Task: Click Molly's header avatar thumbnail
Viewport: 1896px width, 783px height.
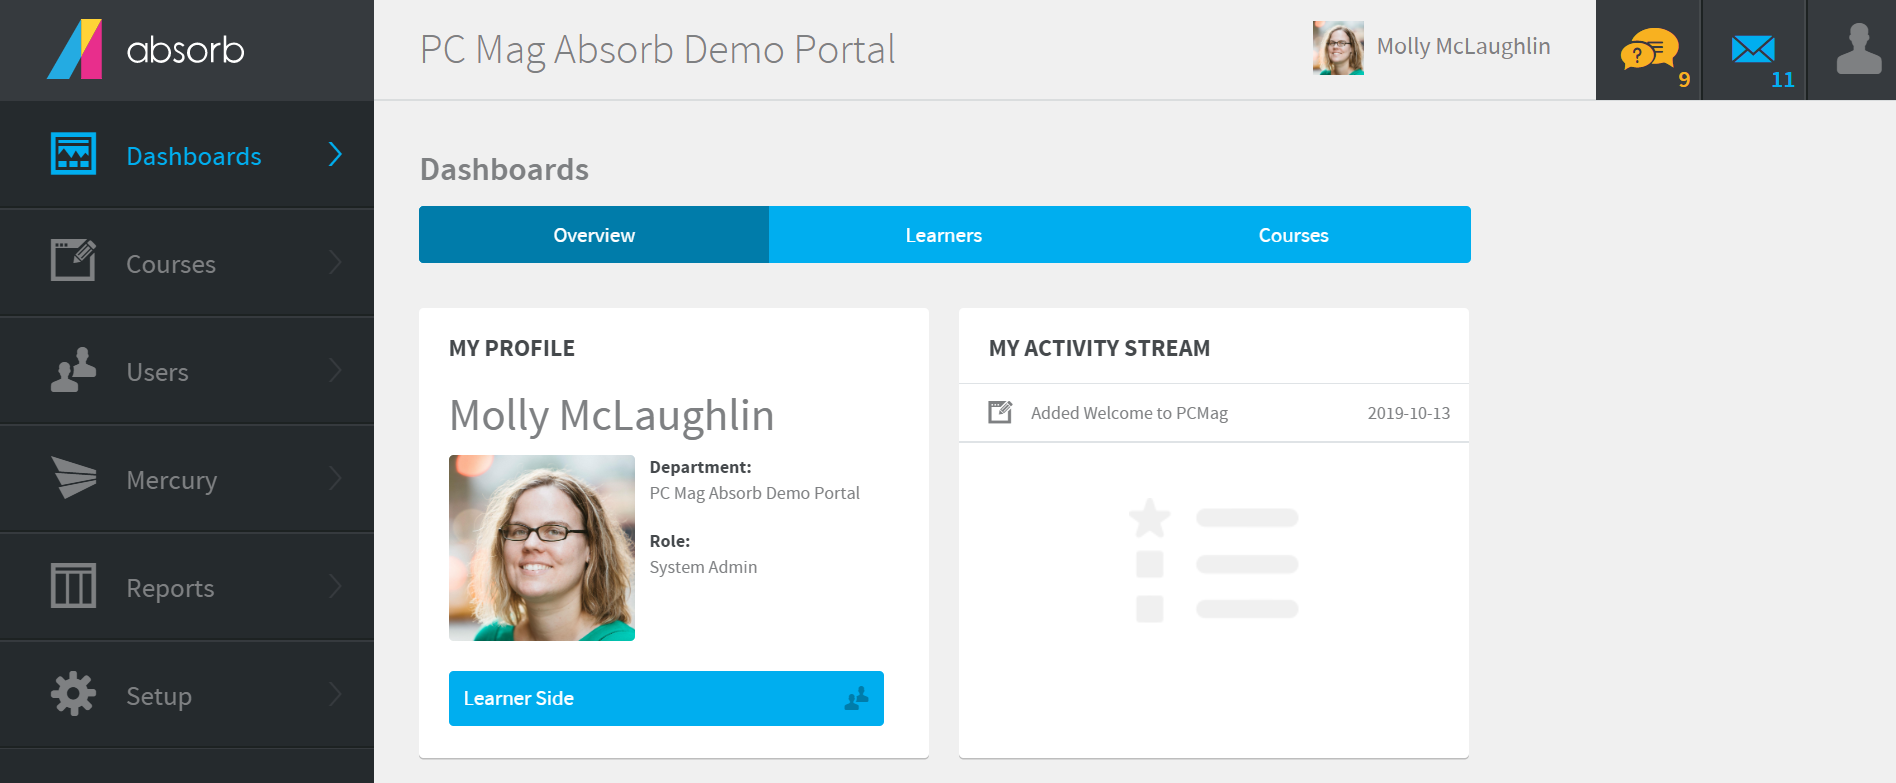Action: coord(1338,48)
